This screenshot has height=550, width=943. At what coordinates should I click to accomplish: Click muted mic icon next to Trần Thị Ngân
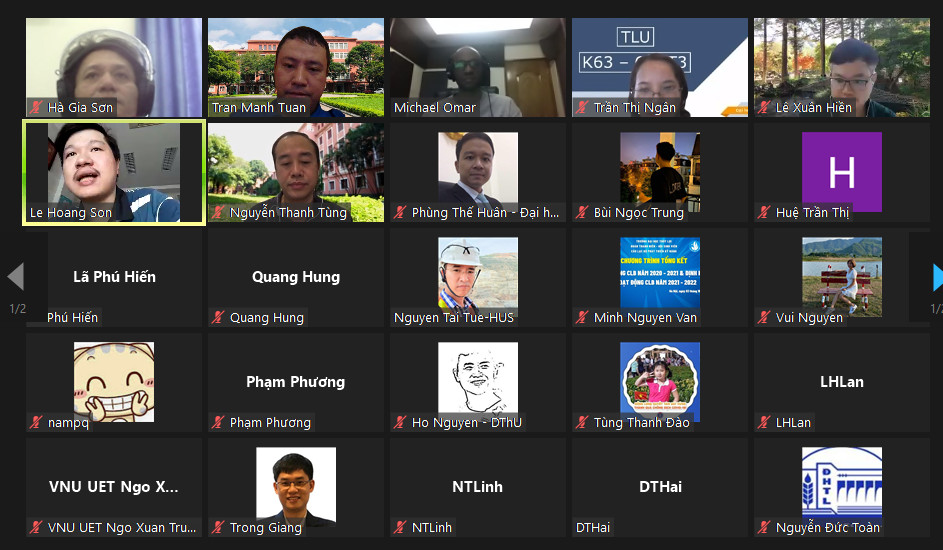(x=582, y=108)
